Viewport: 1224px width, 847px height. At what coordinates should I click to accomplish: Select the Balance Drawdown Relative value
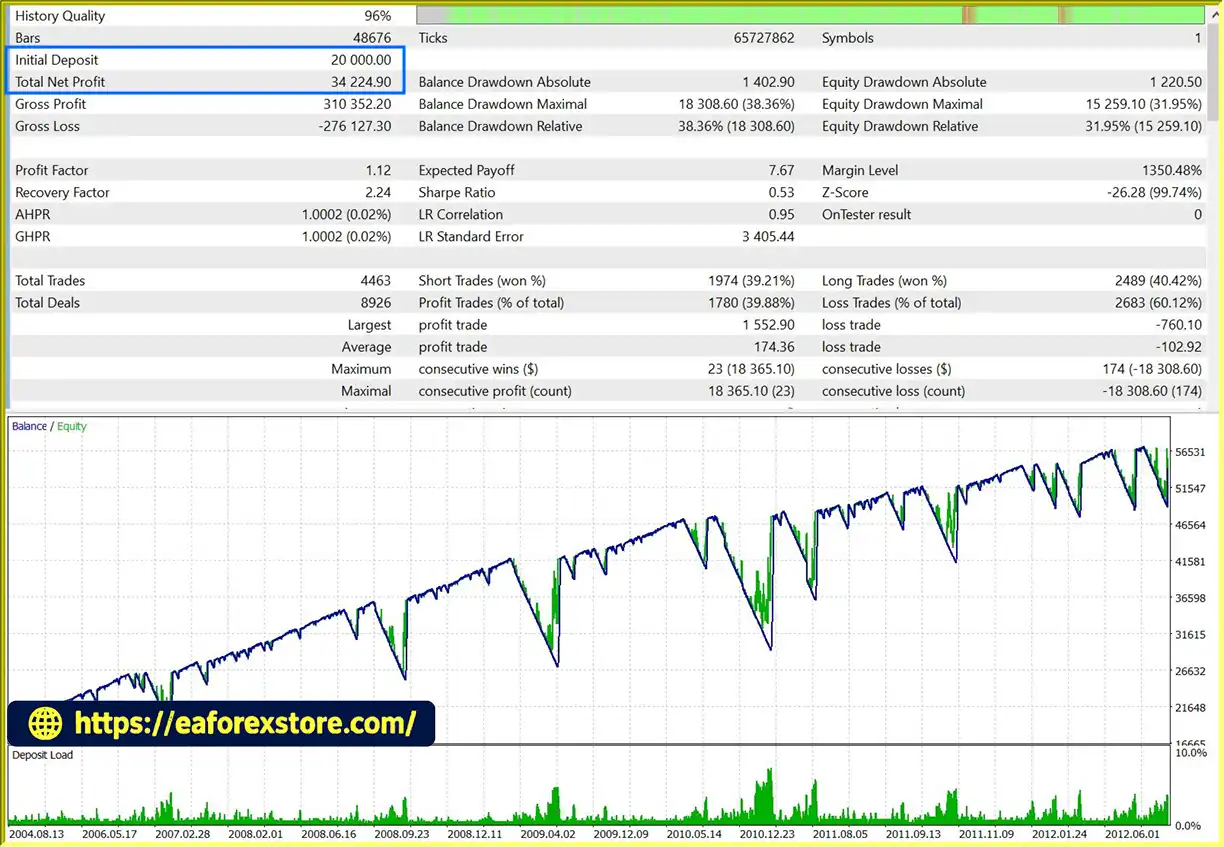coord(736,126)
